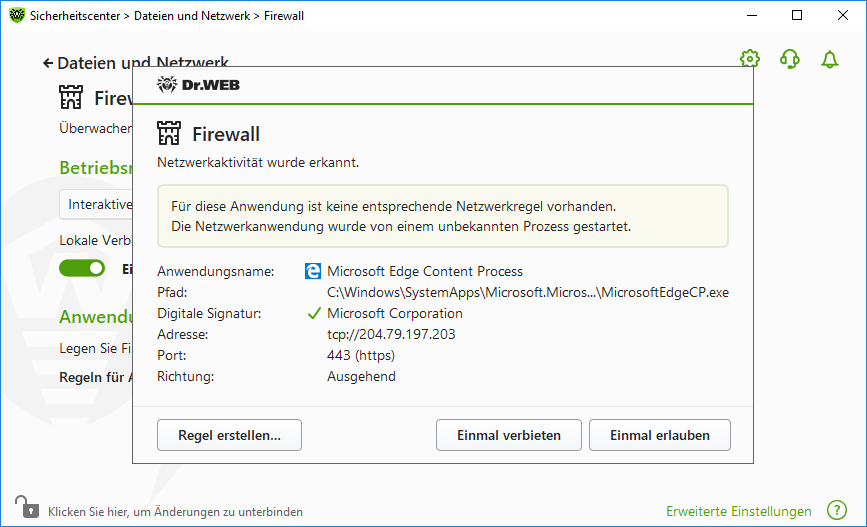Click the settings gear icon
The height and width of the screenshot is (527, 867).
pos(749,59)
